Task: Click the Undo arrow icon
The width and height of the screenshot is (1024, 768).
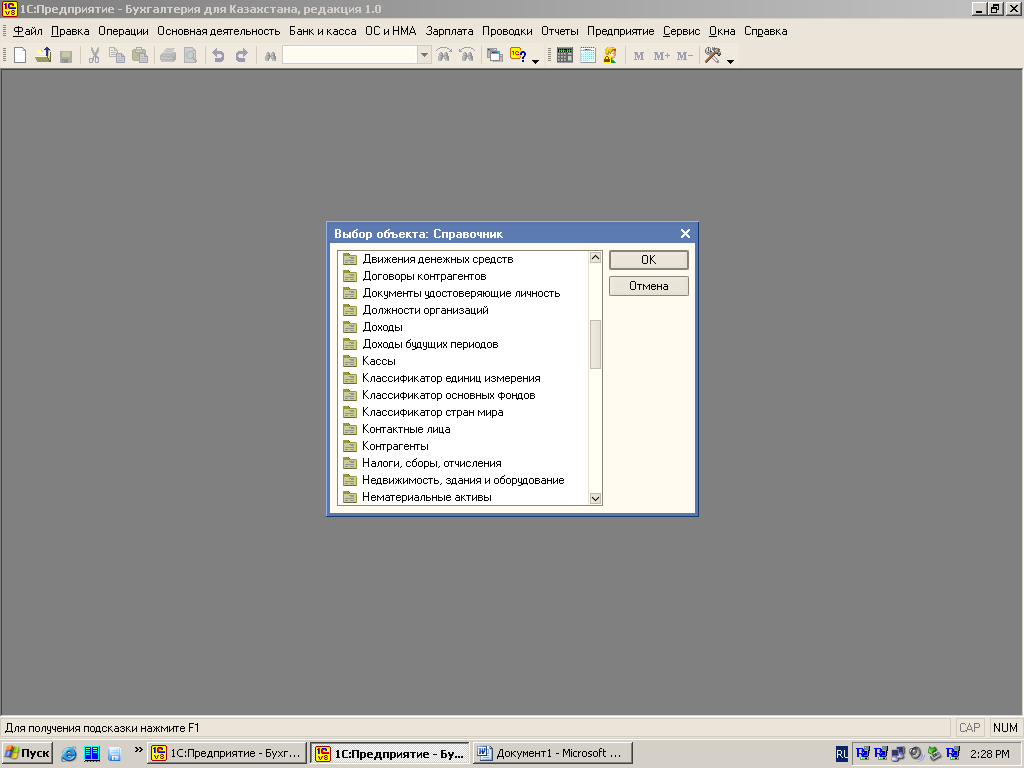Action: pos(218,56)
